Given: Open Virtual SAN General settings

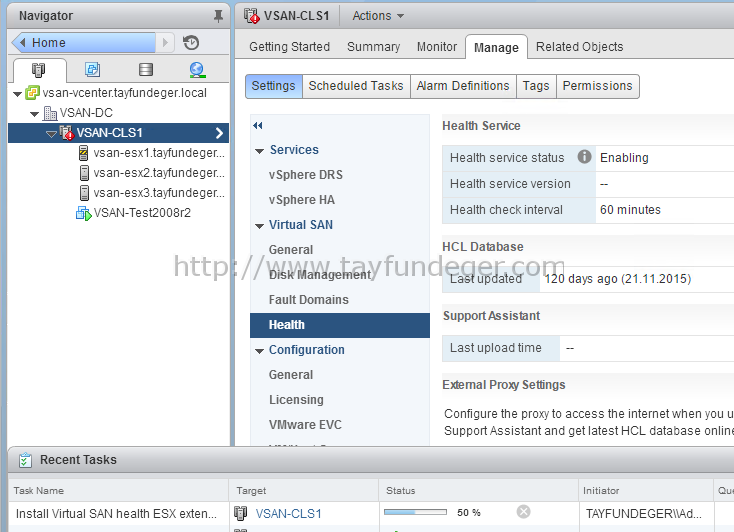Looking at the screenshot, I should 291,250.
